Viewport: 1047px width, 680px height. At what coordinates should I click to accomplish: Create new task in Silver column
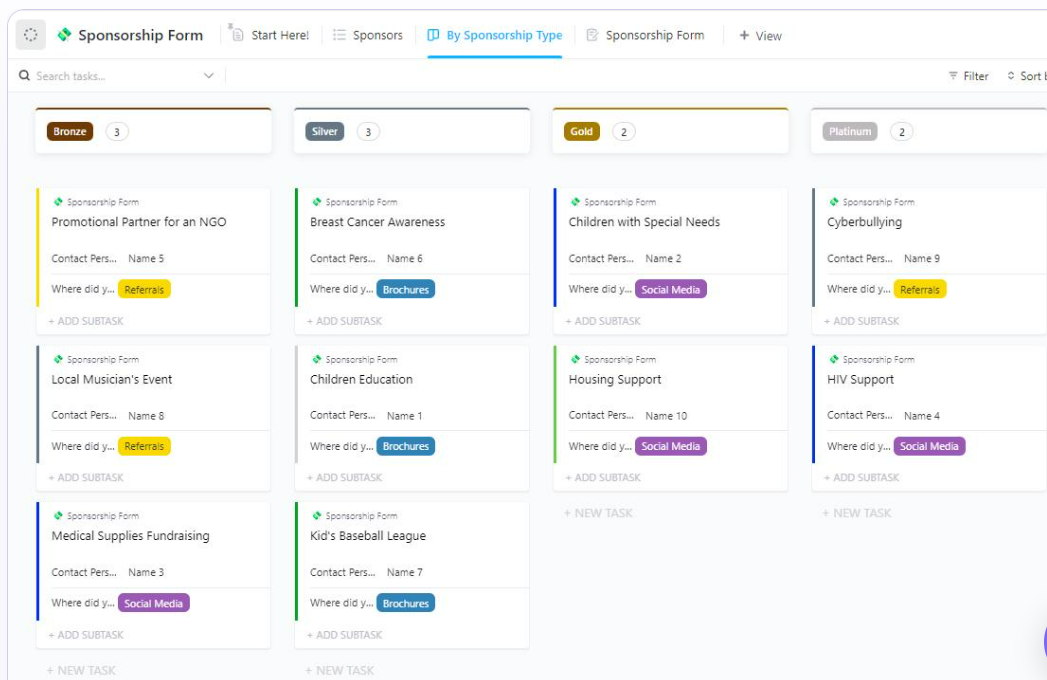tap(340, 670)
